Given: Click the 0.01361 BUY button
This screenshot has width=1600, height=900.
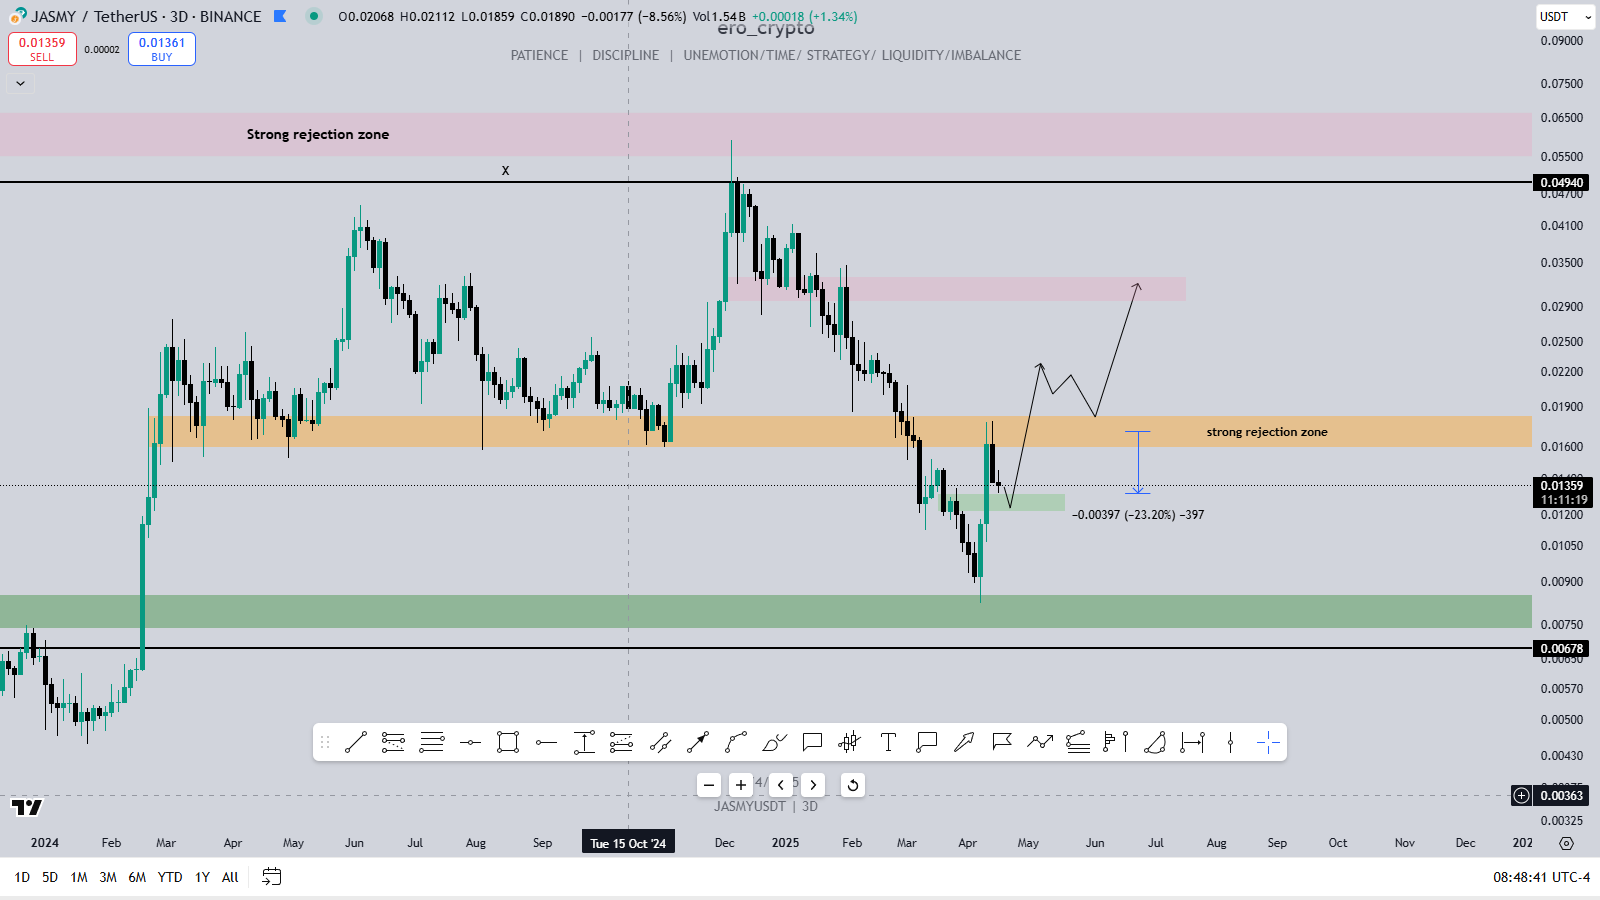Looking at the screenshot, I should coord(162,49).
